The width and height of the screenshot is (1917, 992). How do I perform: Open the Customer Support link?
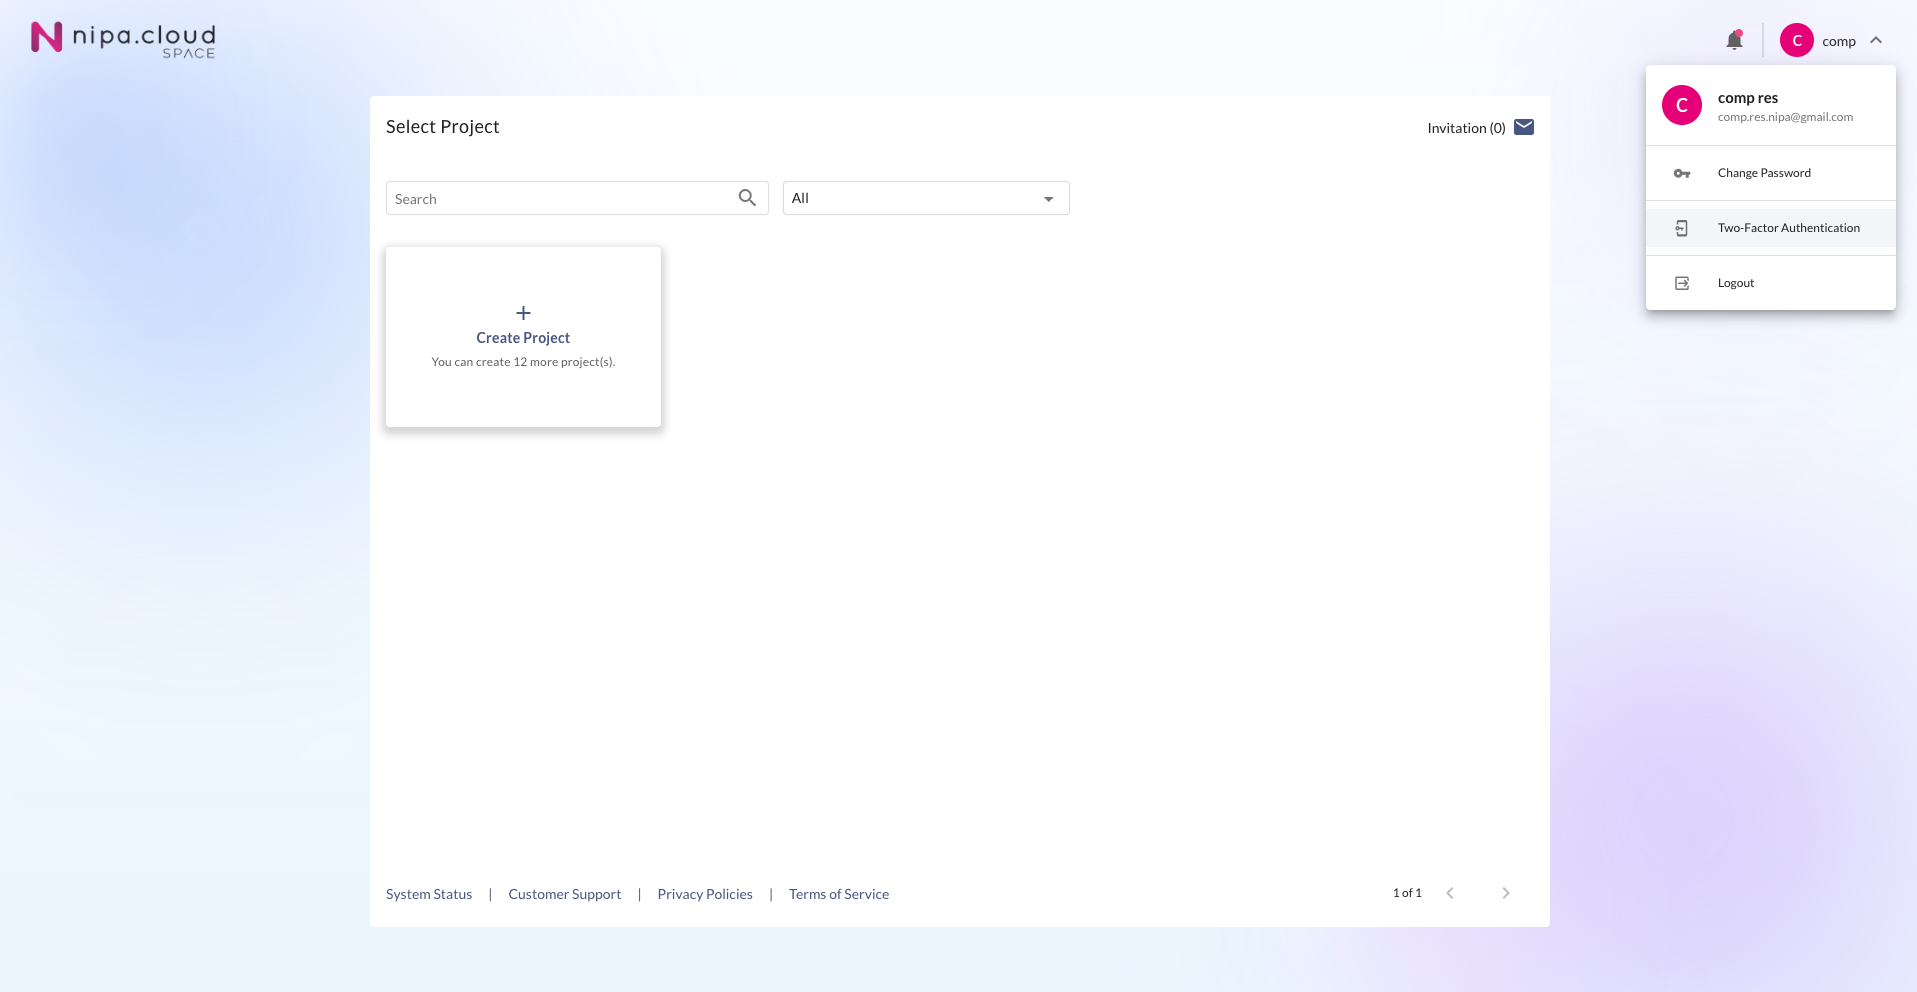pos(564,894)
